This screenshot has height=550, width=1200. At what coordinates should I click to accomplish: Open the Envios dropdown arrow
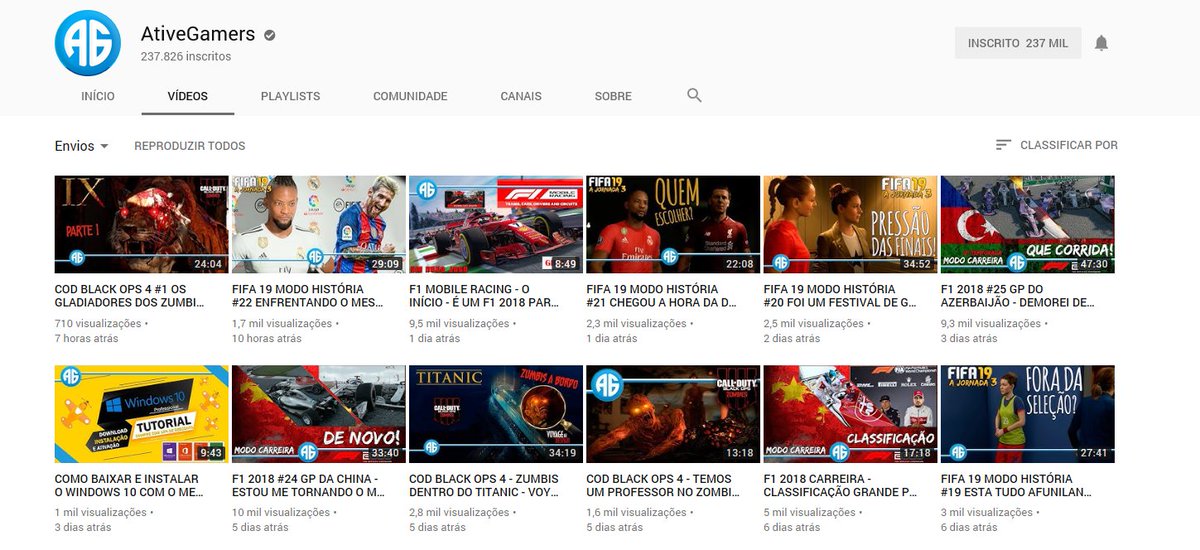pos(103,146)
